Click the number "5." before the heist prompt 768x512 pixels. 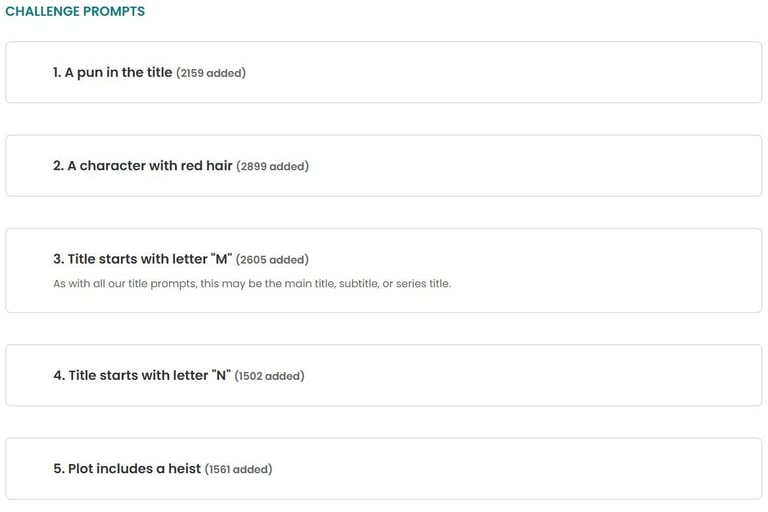59,468
